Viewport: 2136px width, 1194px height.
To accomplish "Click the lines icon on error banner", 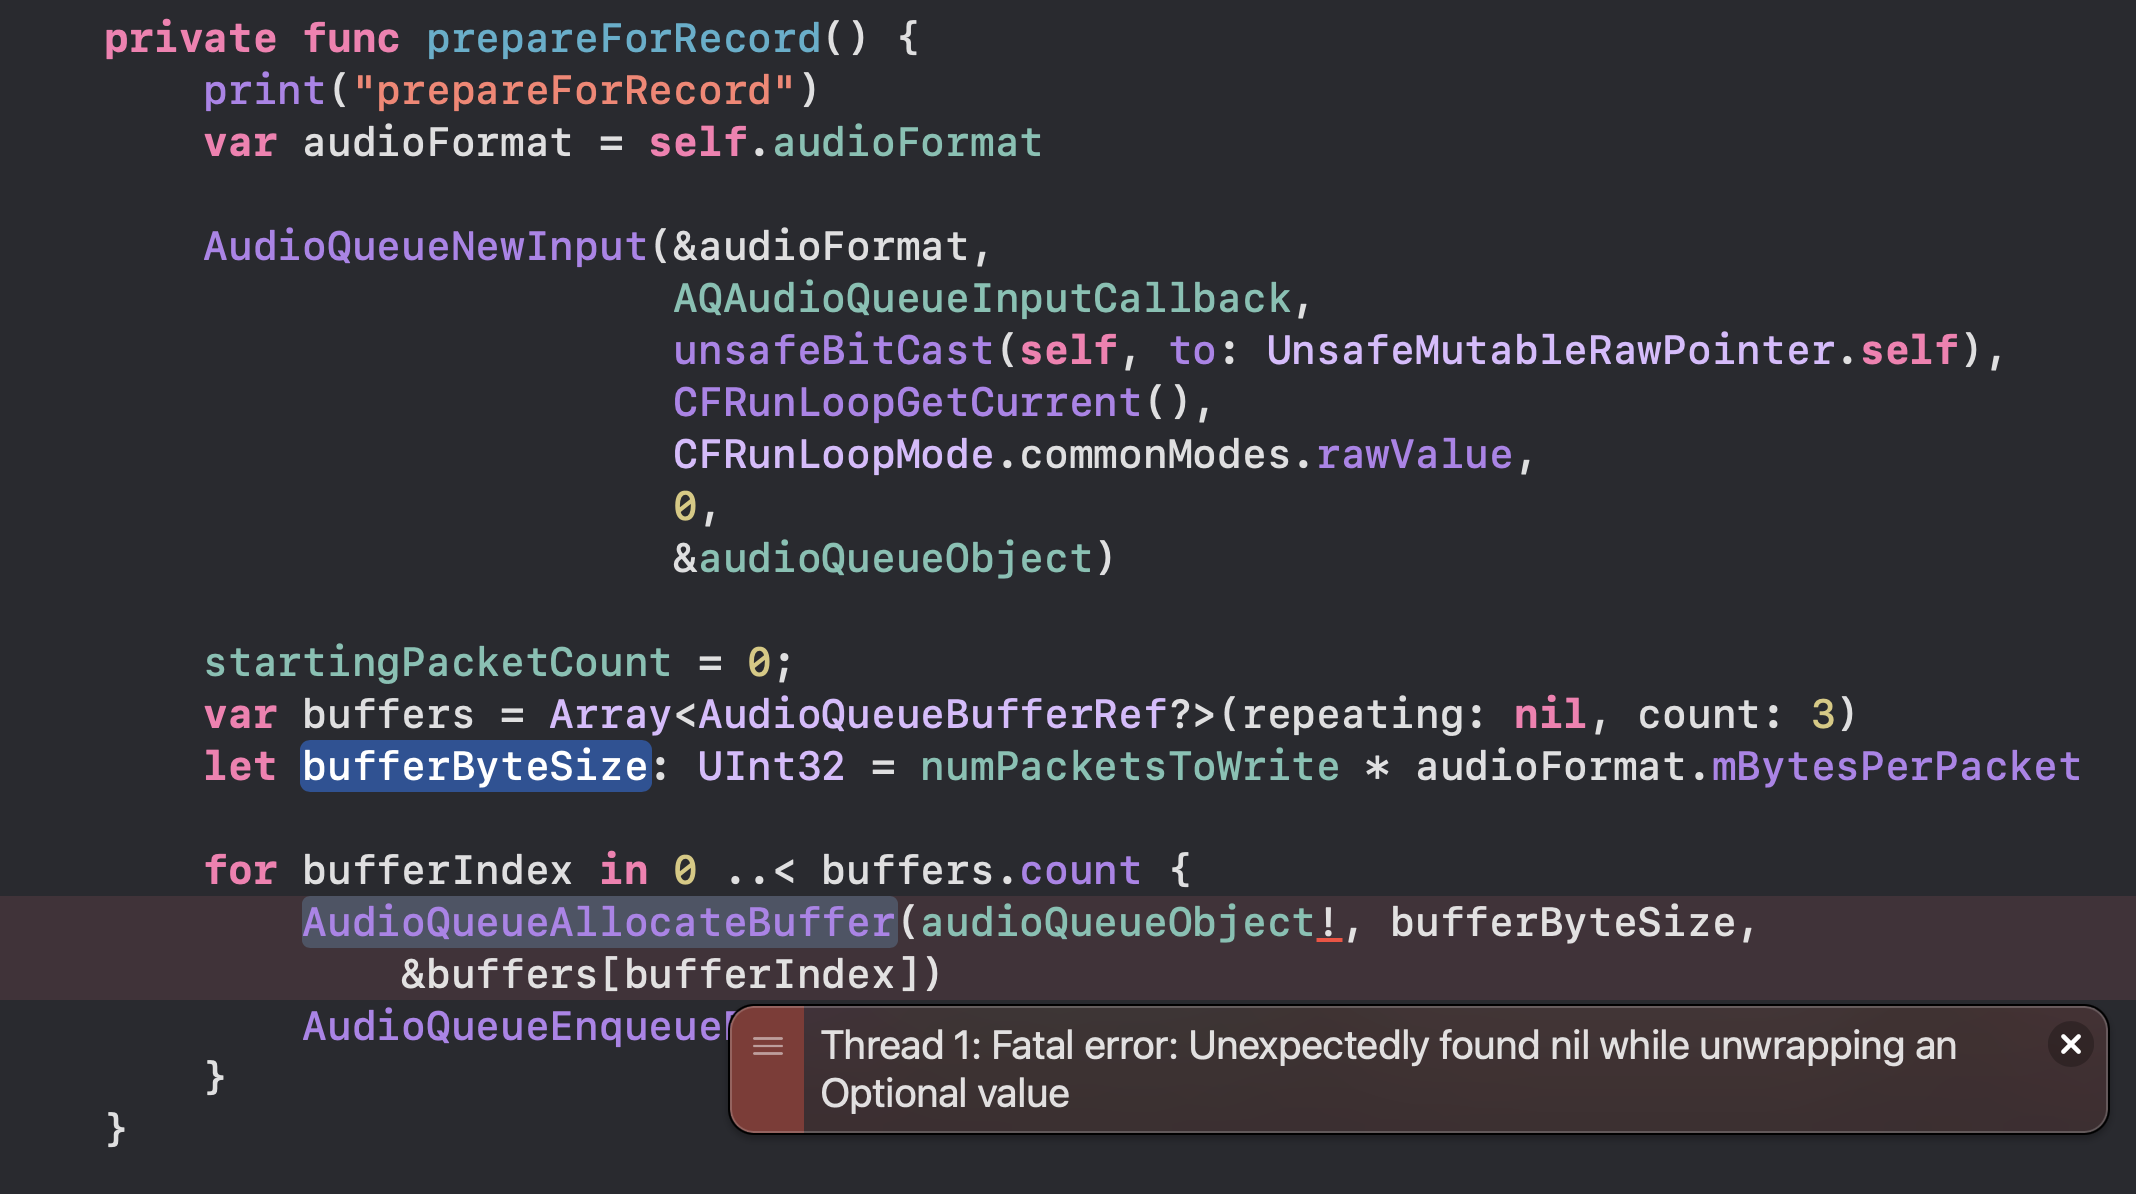I will pos(768,1046).
